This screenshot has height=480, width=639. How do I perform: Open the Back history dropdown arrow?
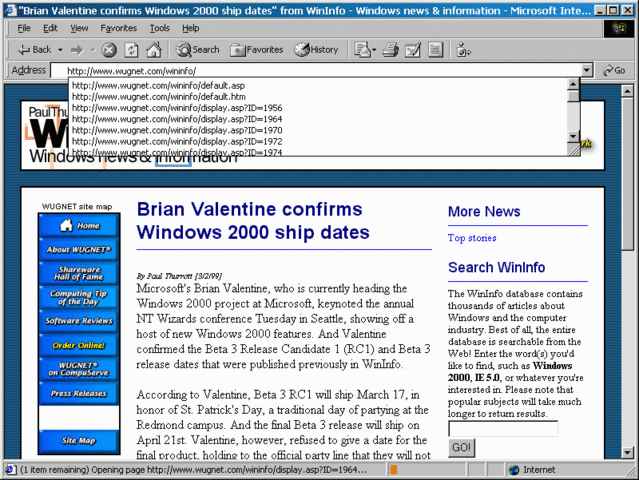pos(60,50)
